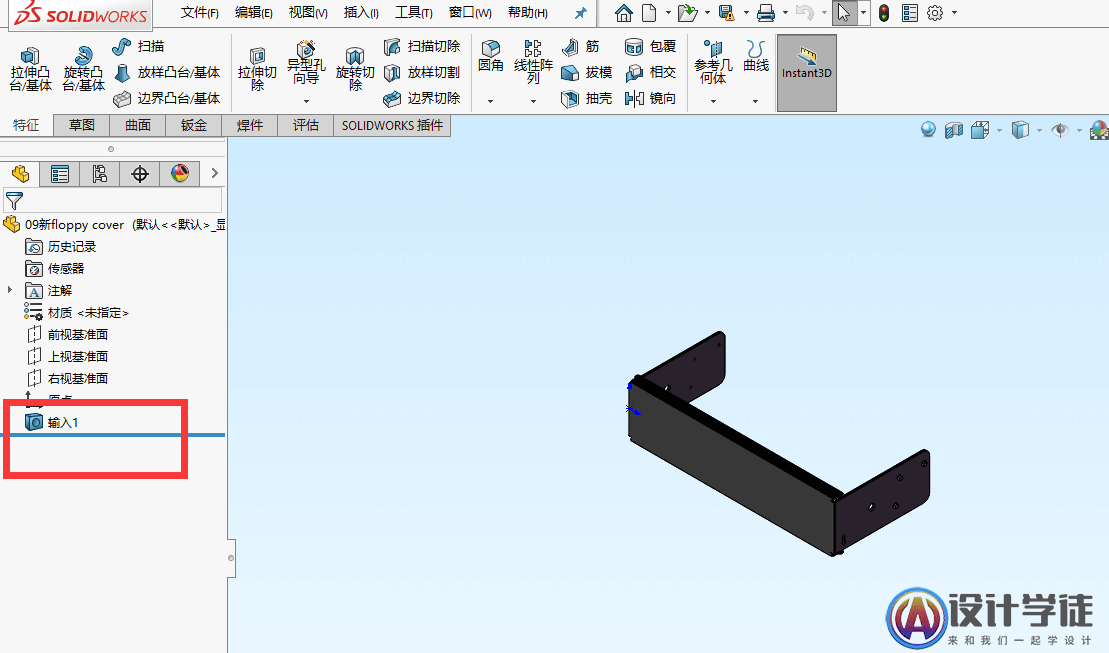Open the Edit (编辑) menu
The height and width of the screenshot is (653, 1109).
click(253, 13)
